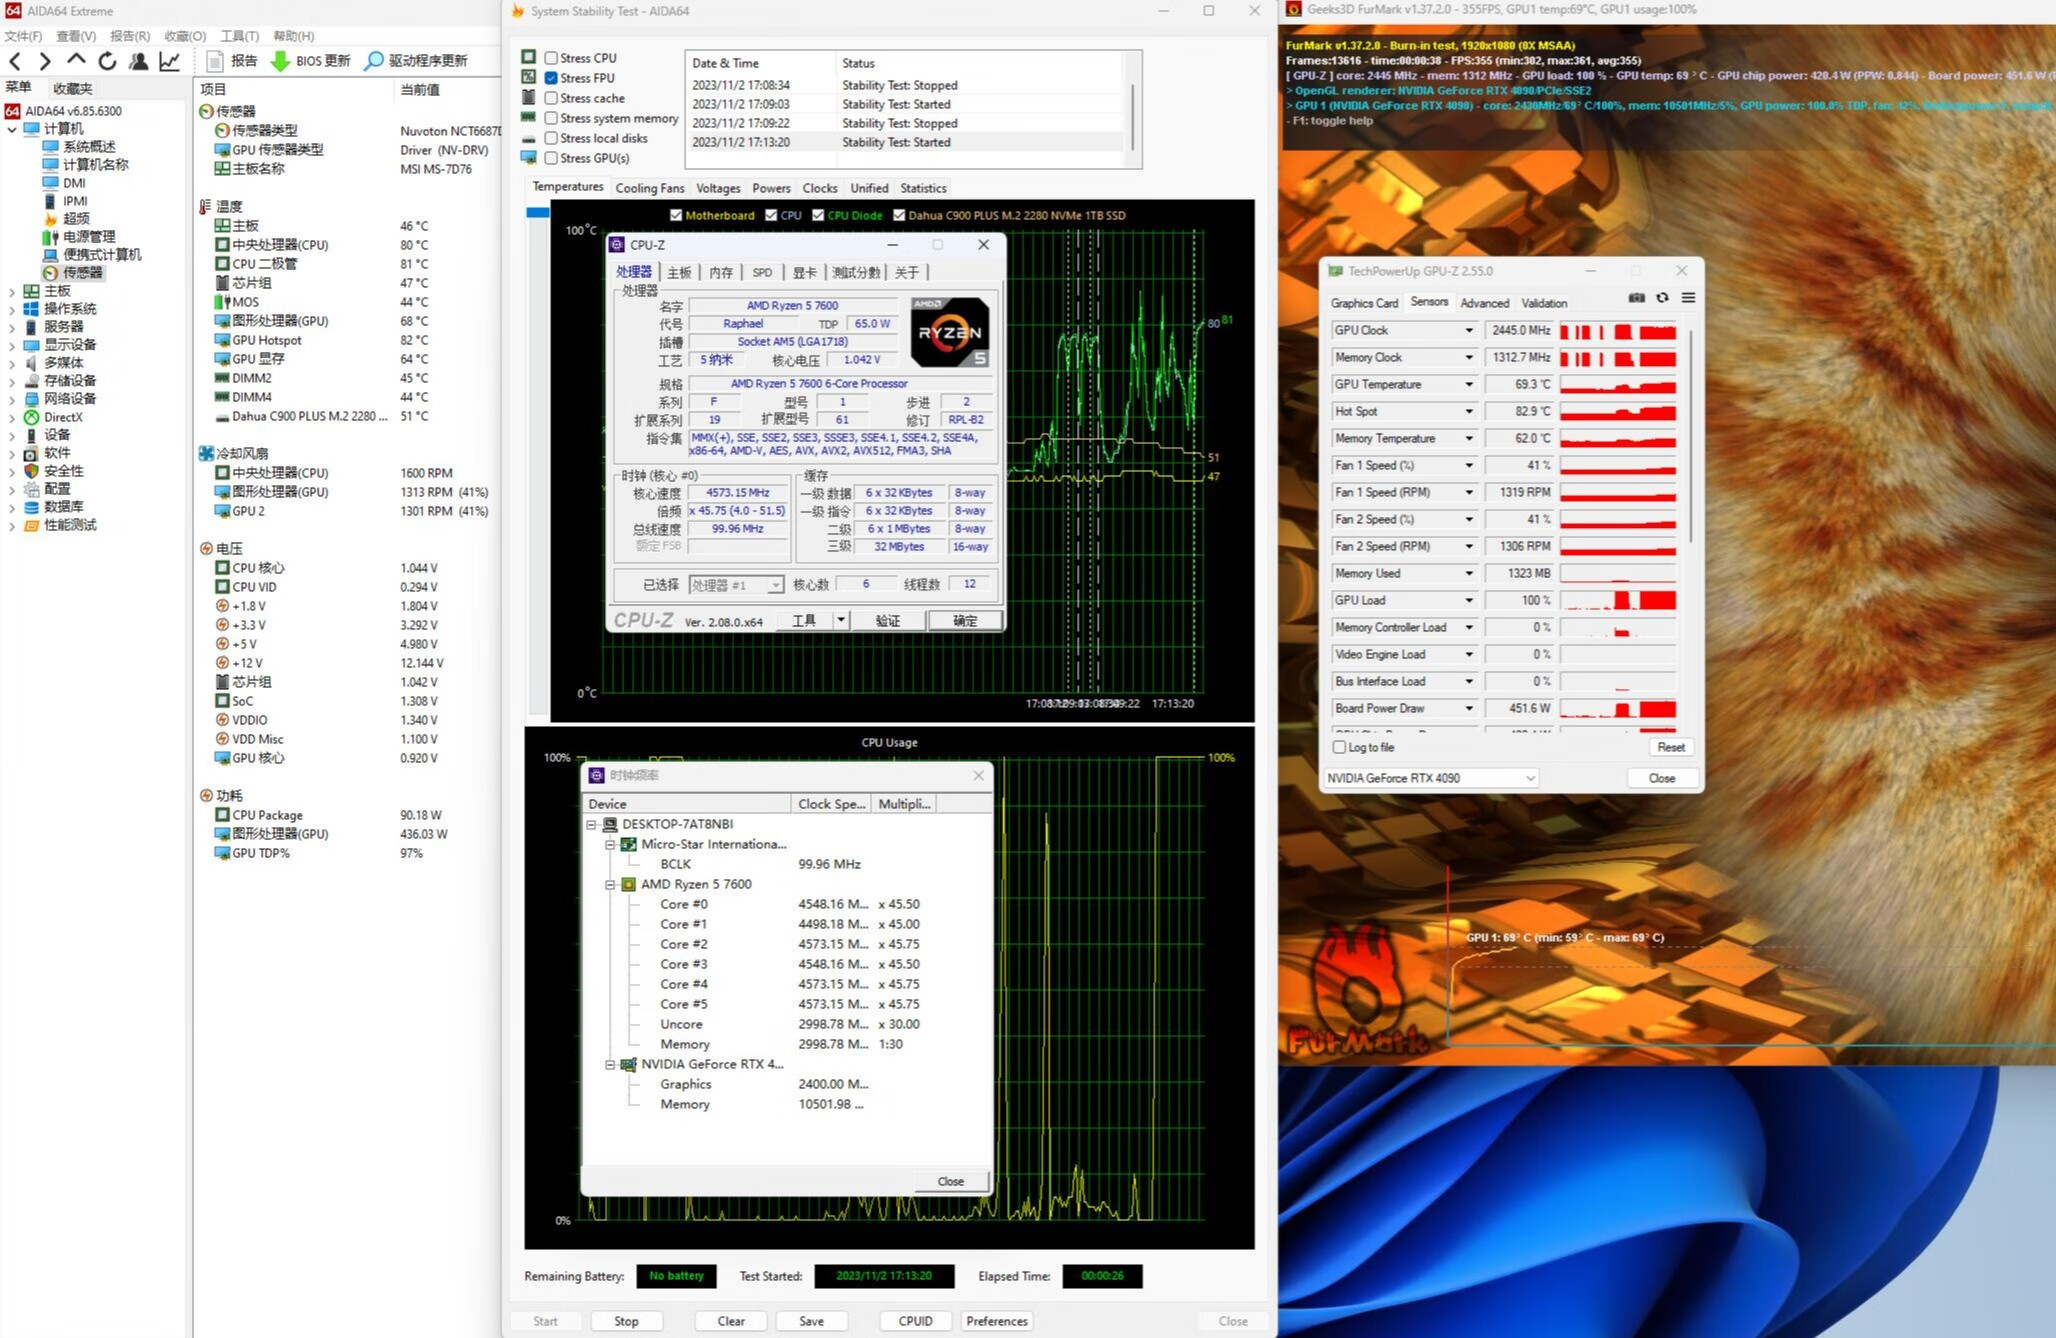
Task: Click the DirectX tree icon
Action: click(32, 417)
